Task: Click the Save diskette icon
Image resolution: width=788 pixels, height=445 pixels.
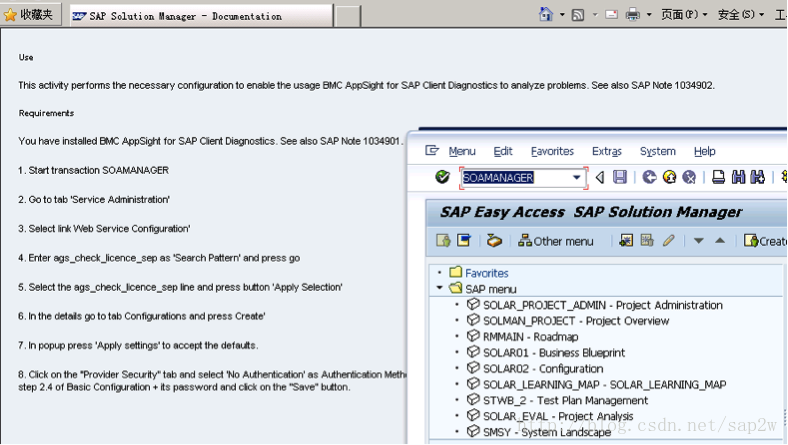Action: (x=620, y=177)
